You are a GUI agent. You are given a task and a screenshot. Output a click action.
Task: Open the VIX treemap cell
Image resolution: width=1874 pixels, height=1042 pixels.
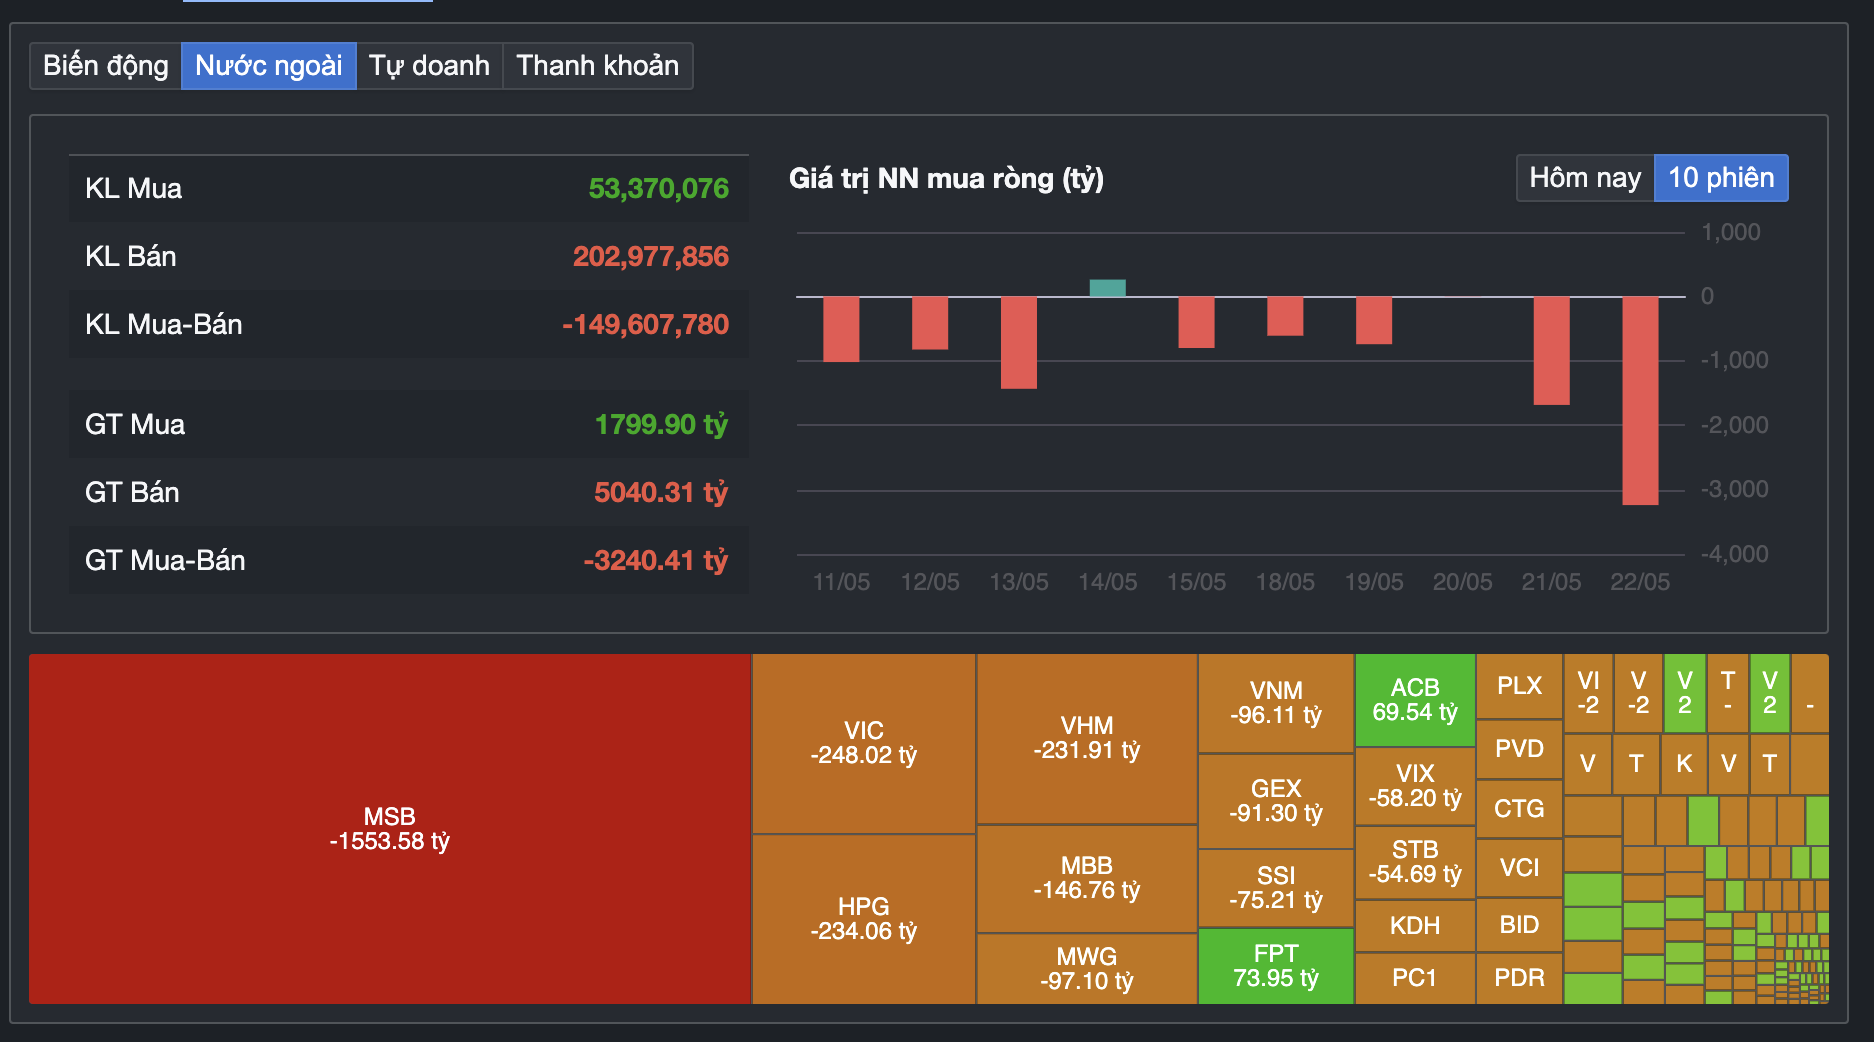[1415, 786]
